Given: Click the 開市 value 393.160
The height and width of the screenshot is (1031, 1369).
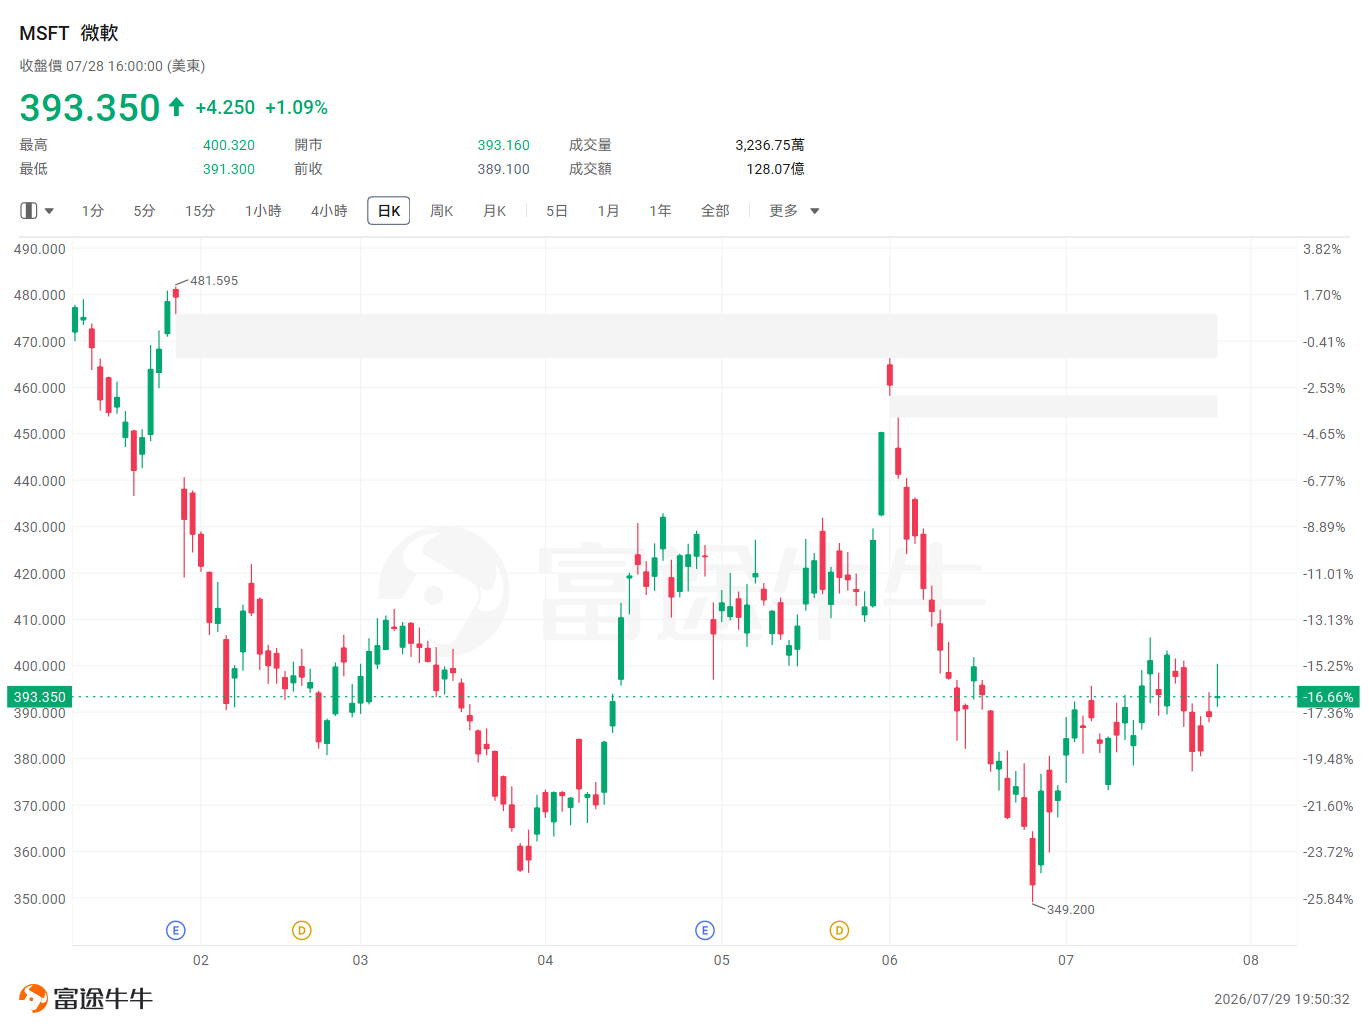Looking at the screenshot, I should click(x=503, y=145).
